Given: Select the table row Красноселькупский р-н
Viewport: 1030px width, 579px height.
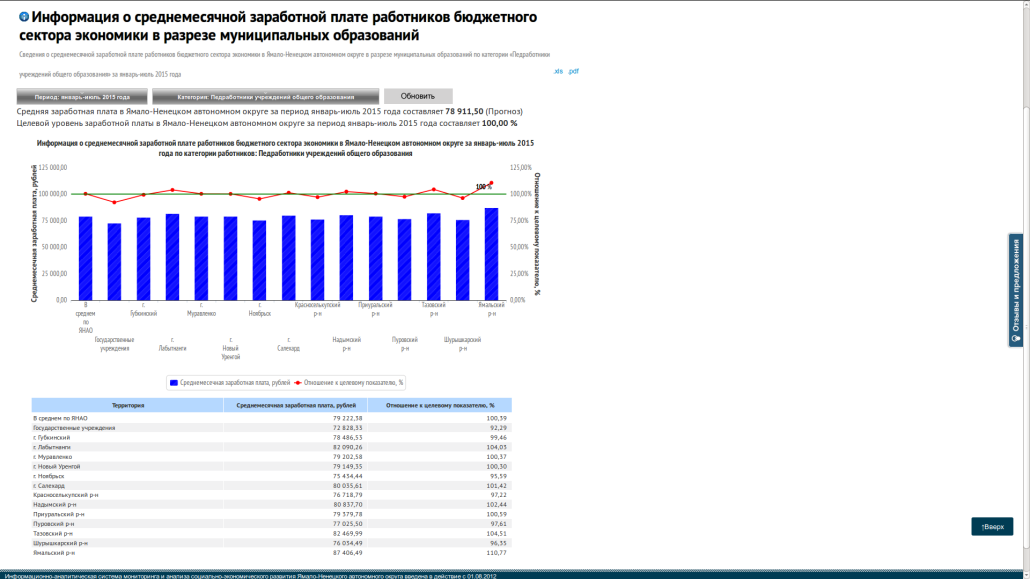Looking at the screenshot, I should coord(271,495).
